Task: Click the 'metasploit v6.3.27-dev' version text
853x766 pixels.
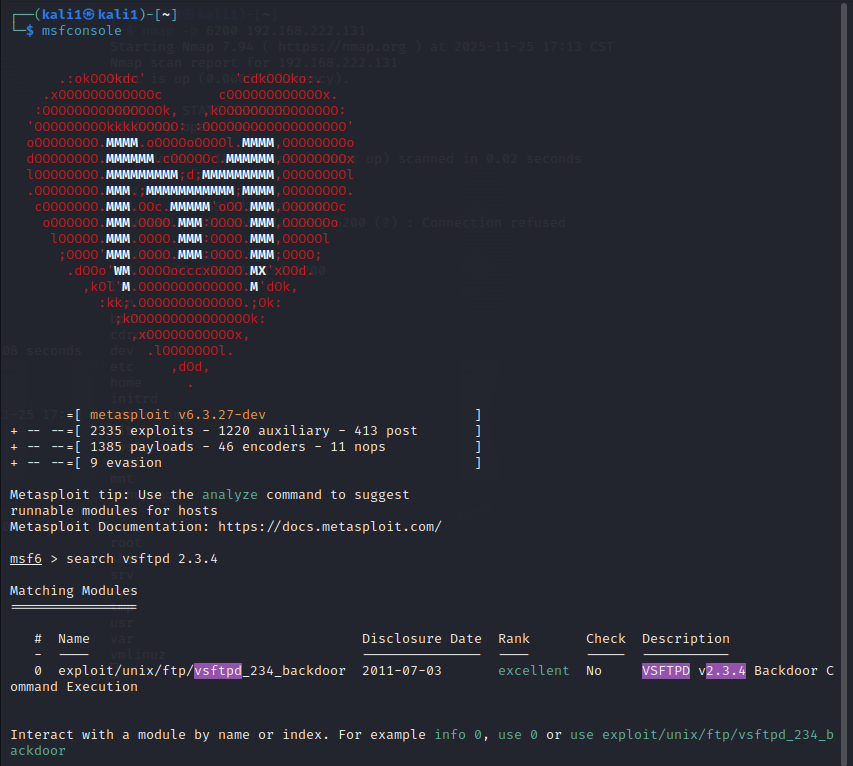Action: click(x=177, y=415)
